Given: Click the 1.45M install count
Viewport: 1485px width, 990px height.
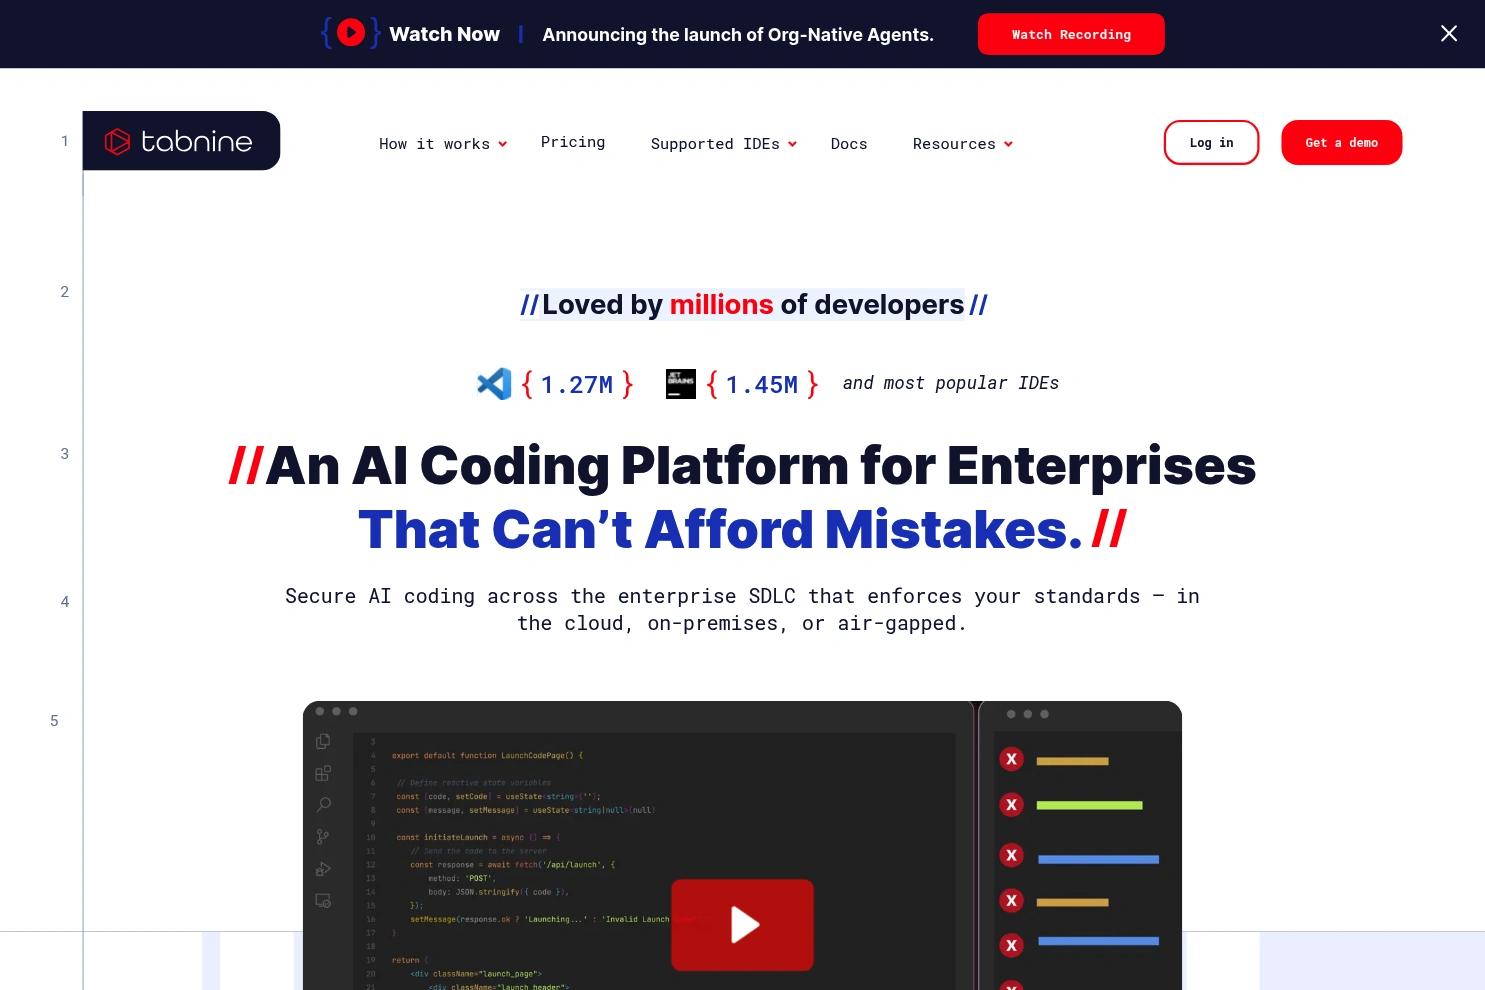Looking at the screenshot, I should point(762,385).
